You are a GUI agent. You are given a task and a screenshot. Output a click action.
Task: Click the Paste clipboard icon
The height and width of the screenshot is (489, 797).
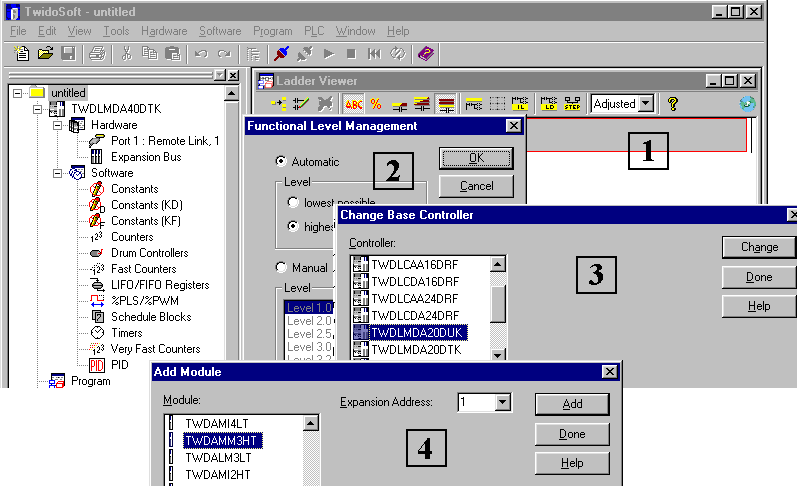[173, 53]
